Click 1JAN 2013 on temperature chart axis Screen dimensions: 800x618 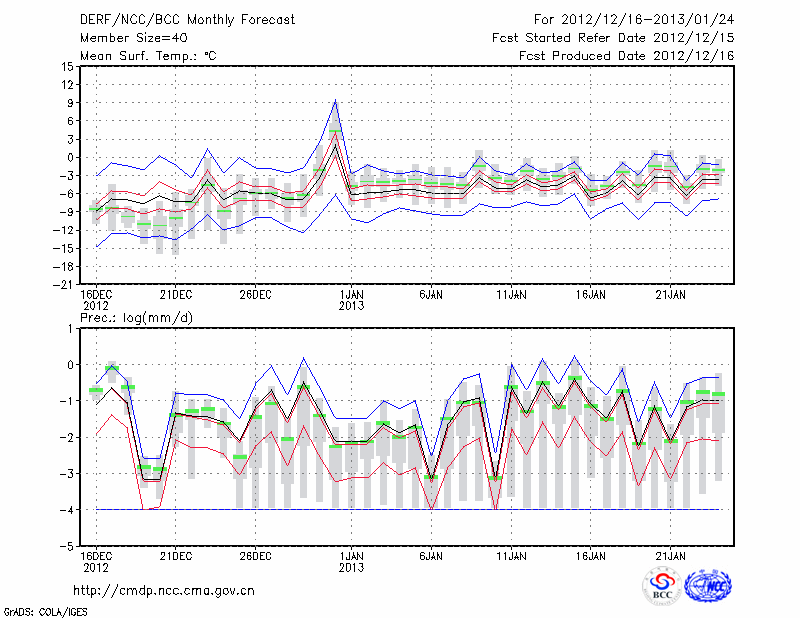(x=351, y=300)
